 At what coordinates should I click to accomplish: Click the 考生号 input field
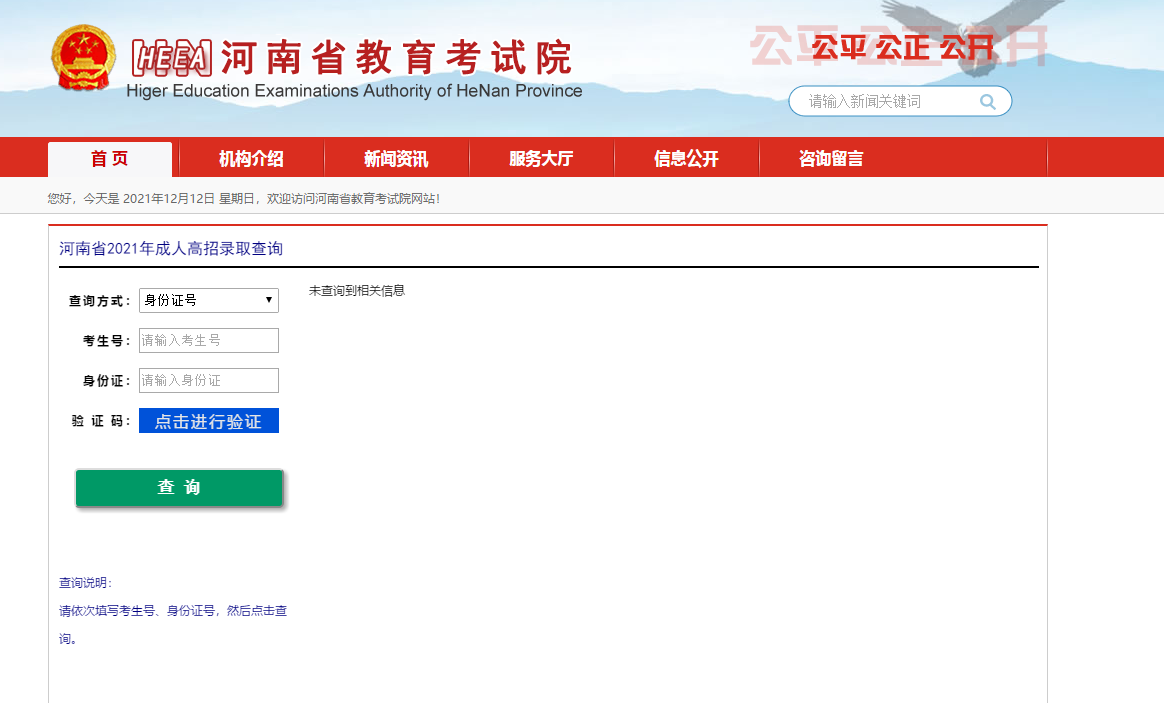point(208,340)
